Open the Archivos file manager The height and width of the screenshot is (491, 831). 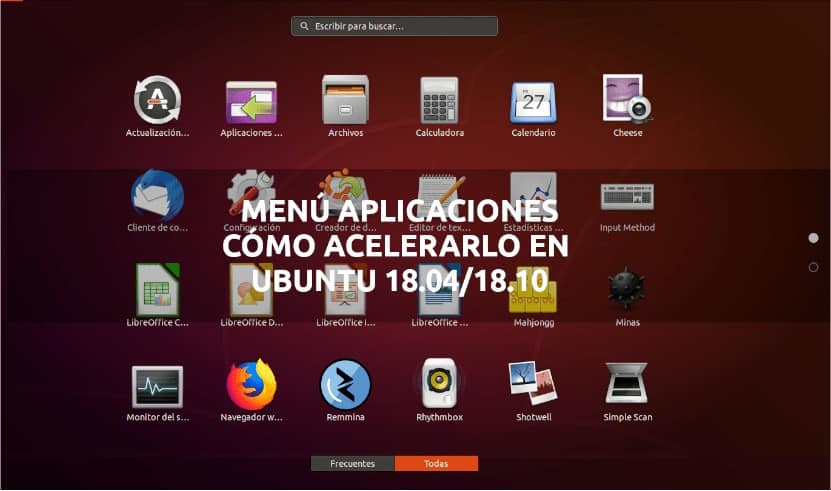pyautogui.click(x=345, y=100)
